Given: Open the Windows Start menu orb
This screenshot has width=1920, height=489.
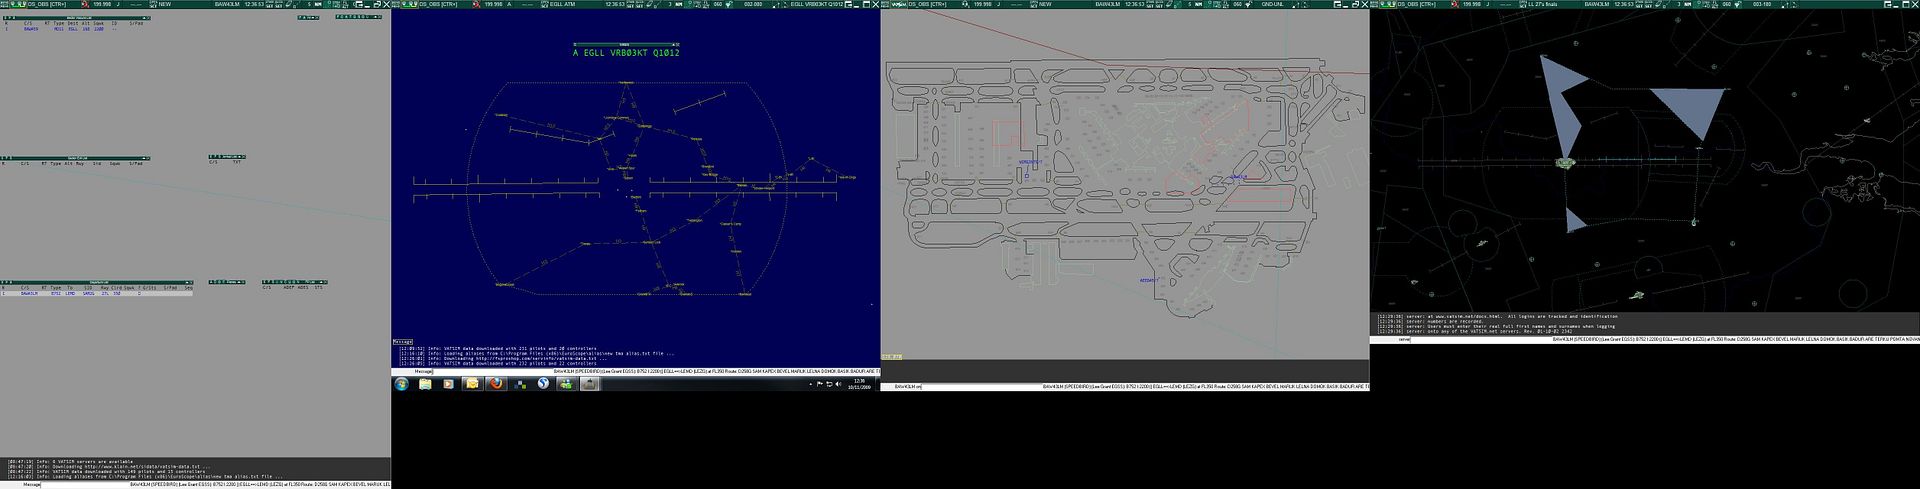Looking at the screenshot, I should coord(401,384).
